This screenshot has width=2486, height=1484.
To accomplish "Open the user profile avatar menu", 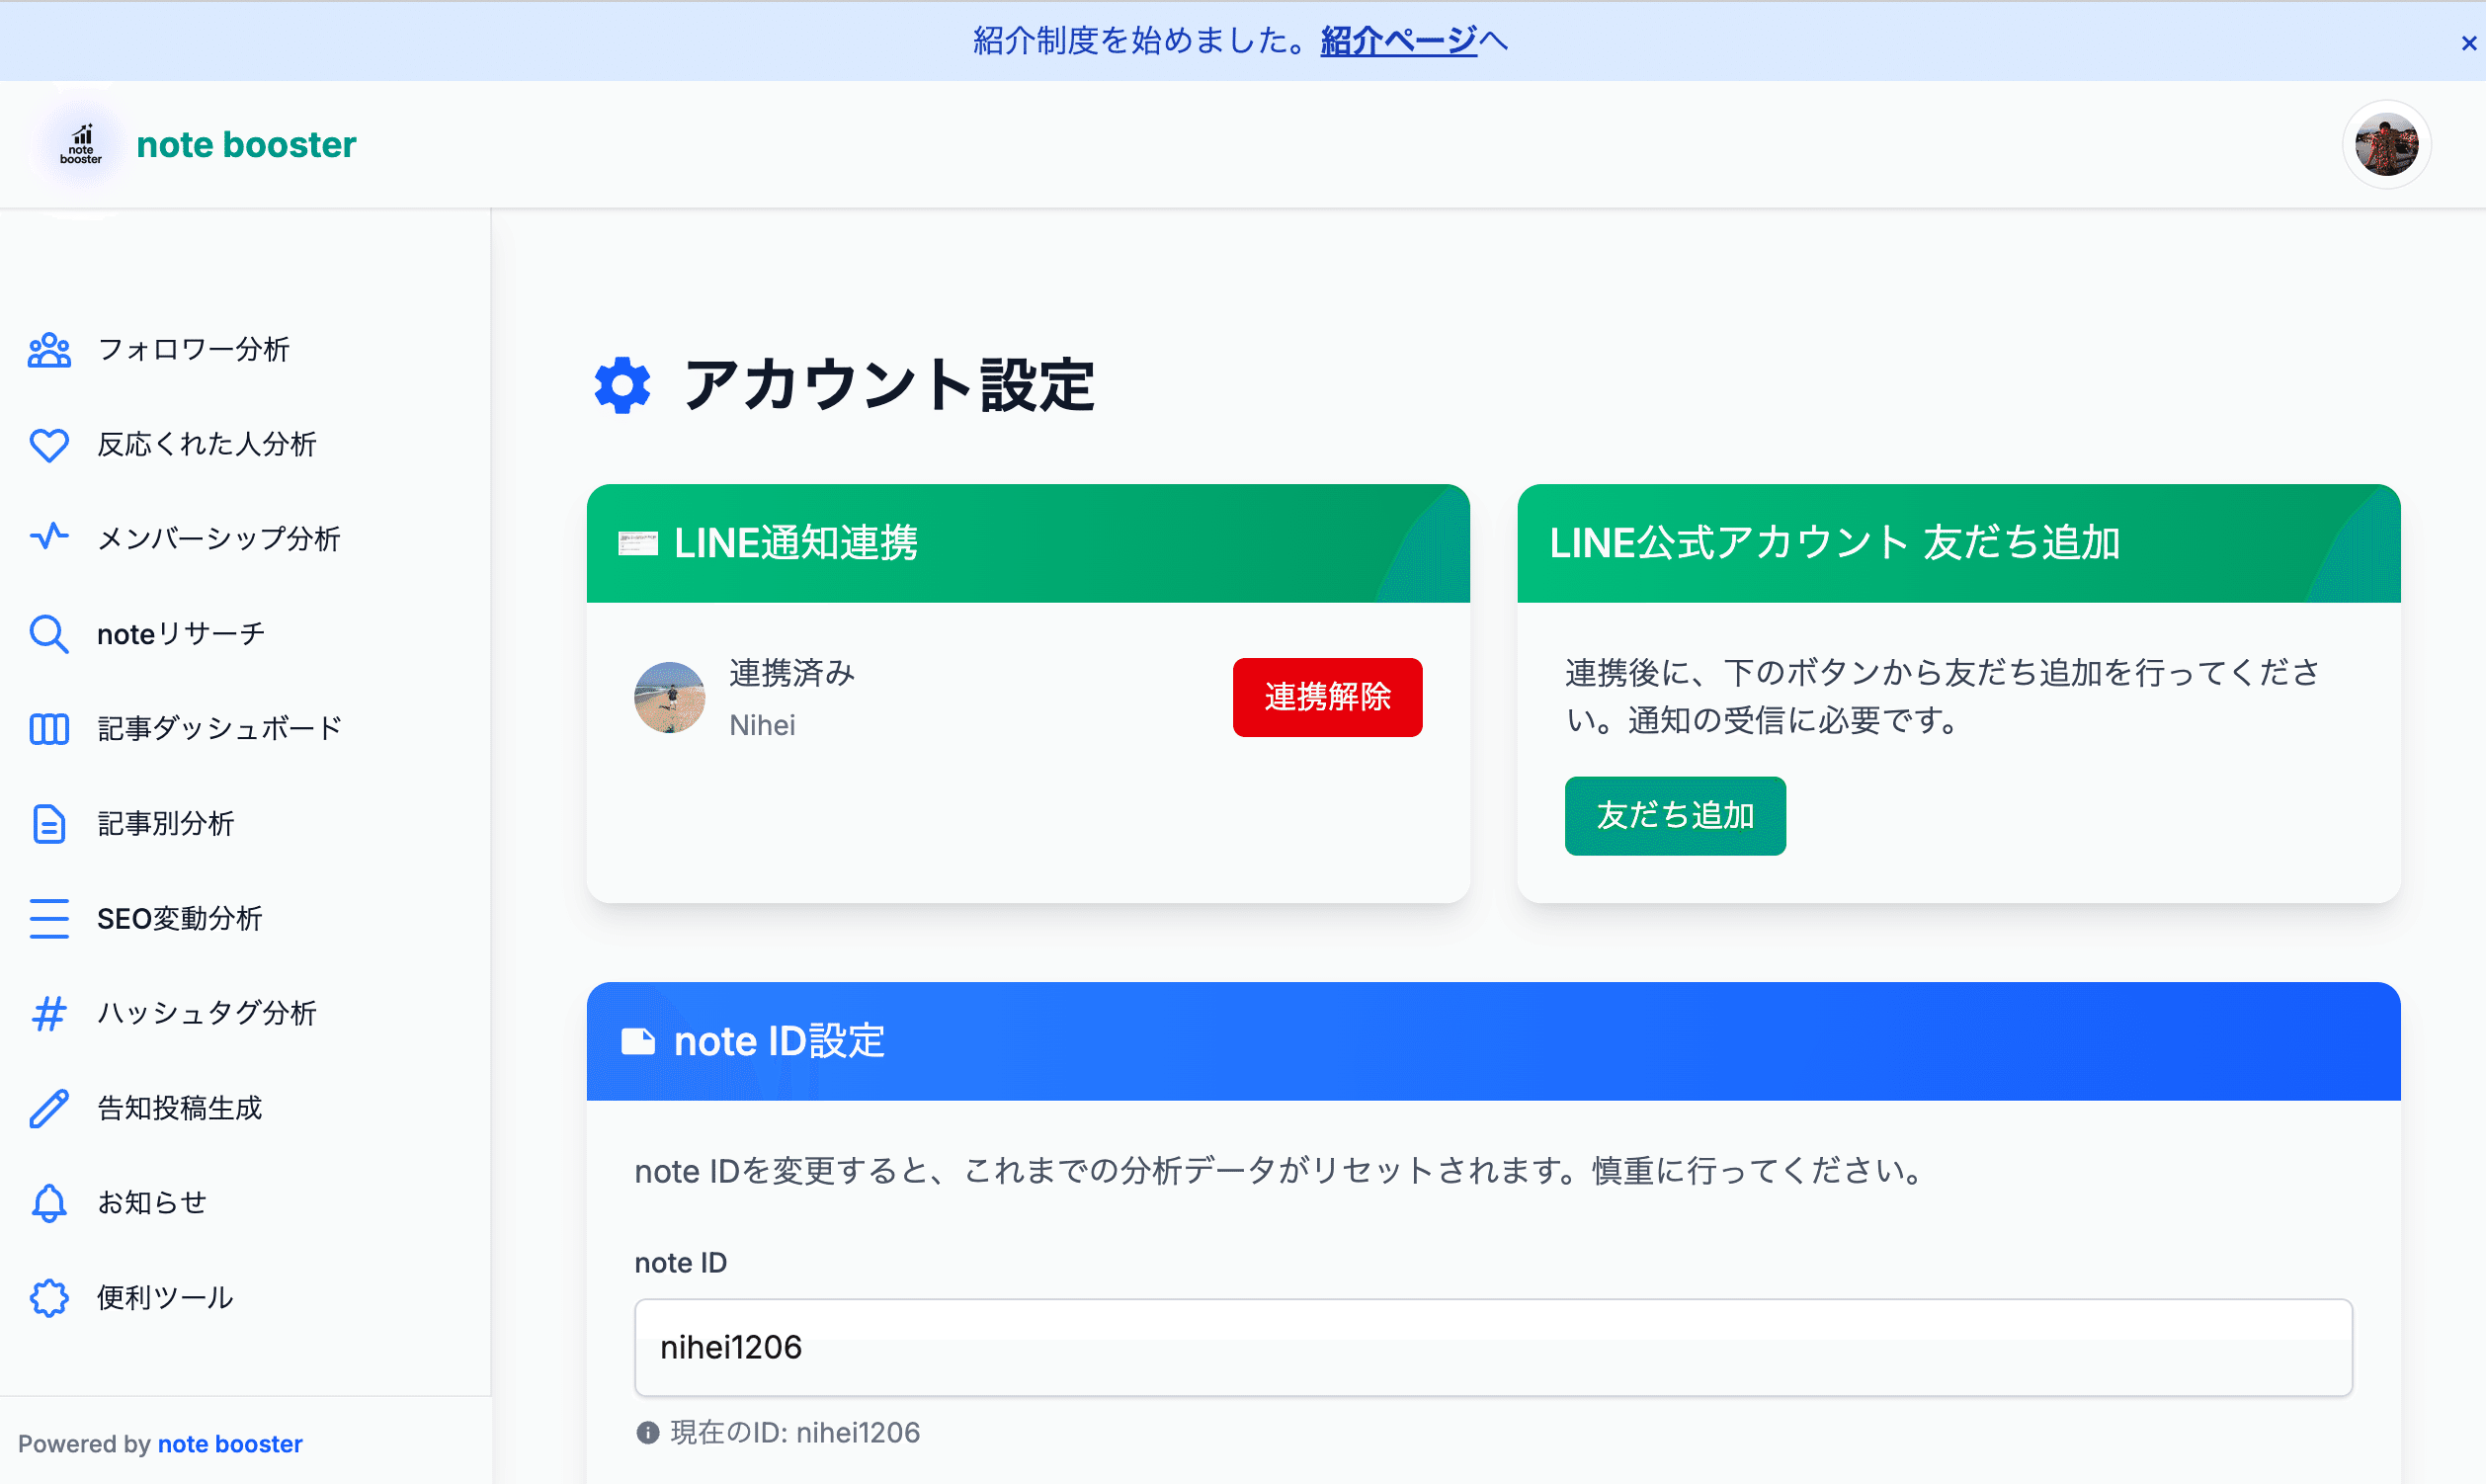I will tap(2386, 145).
